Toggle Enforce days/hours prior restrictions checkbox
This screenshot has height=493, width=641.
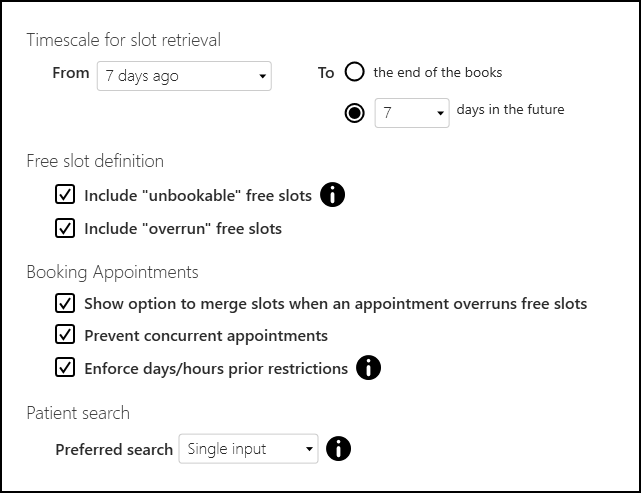(66, 368)
